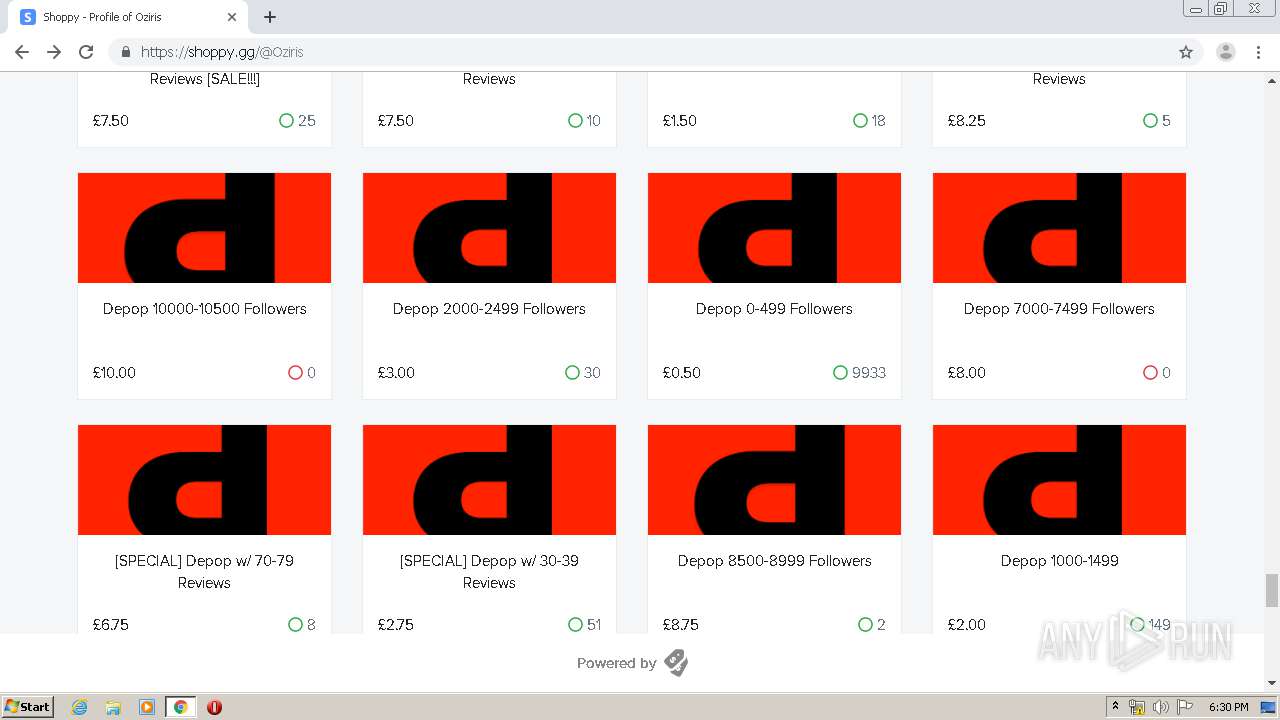Show hidden system tray icons
This screenshot has width=1280, height=720.
click(1115, 707)
